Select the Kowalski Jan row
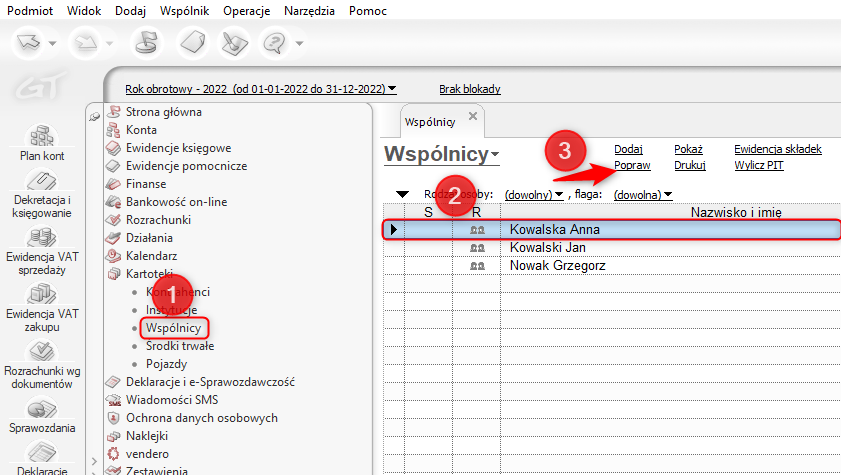Viewport: 841px width, 475px height. [611, 248]
